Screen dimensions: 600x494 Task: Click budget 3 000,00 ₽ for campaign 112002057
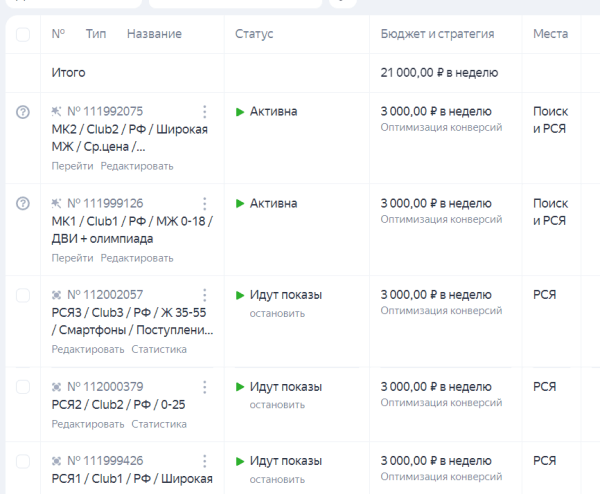tap(436, 295)
